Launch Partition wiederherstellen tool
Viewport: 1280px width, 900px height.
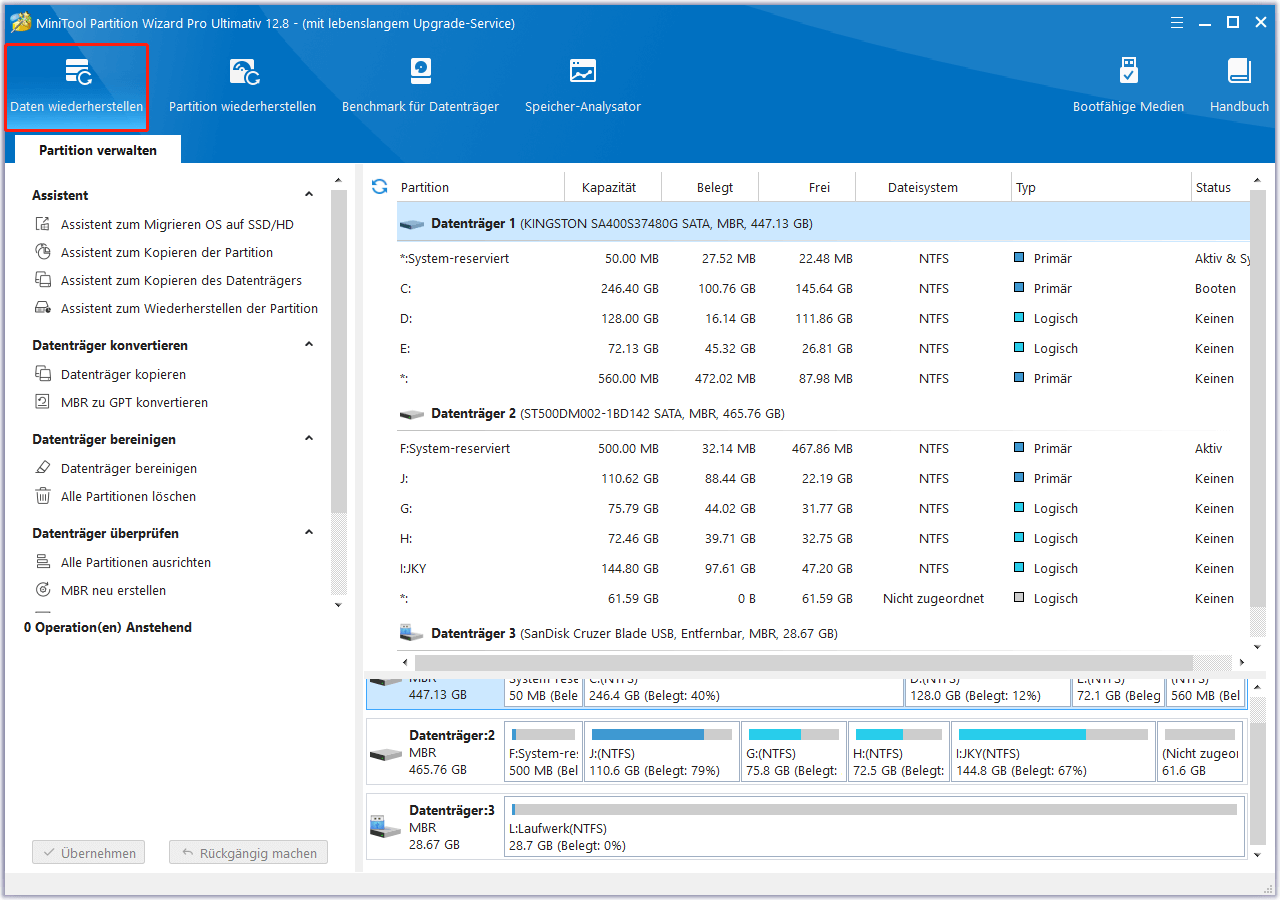(242, 87)
